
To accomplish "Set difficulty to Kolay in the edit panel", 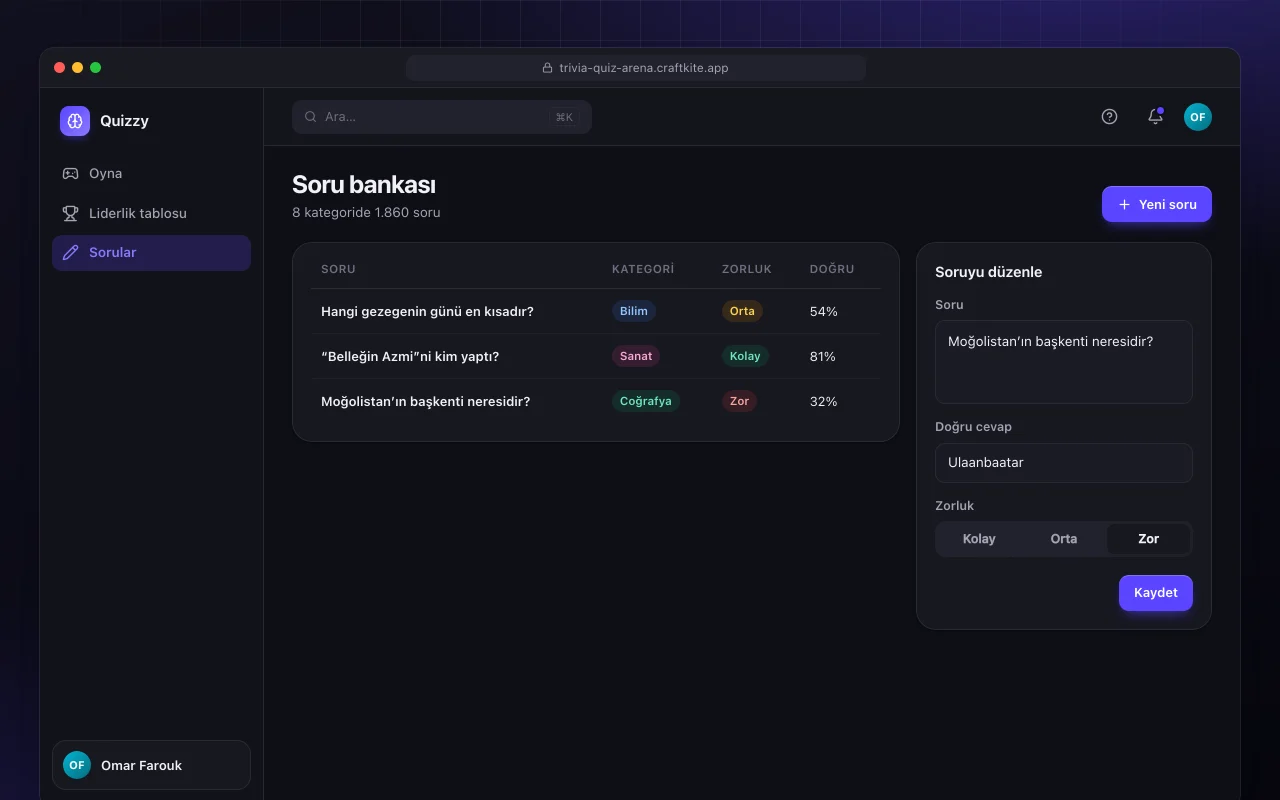I will point(979,539).
